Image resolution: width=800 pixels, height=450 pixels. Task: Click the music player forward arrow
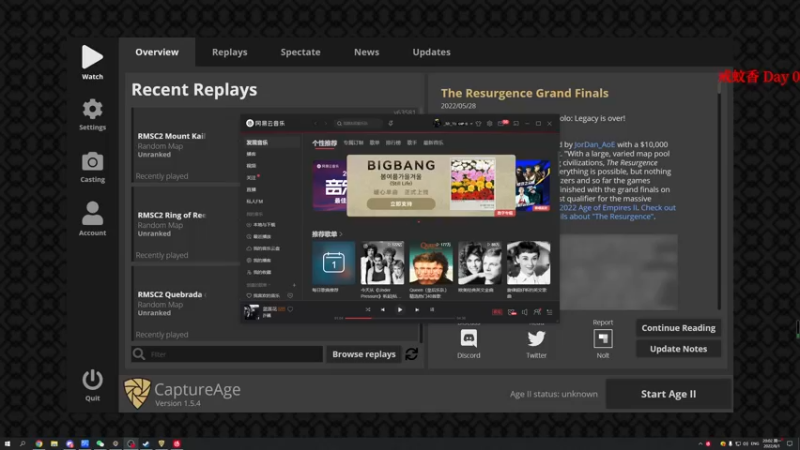[x=326, y=123]
